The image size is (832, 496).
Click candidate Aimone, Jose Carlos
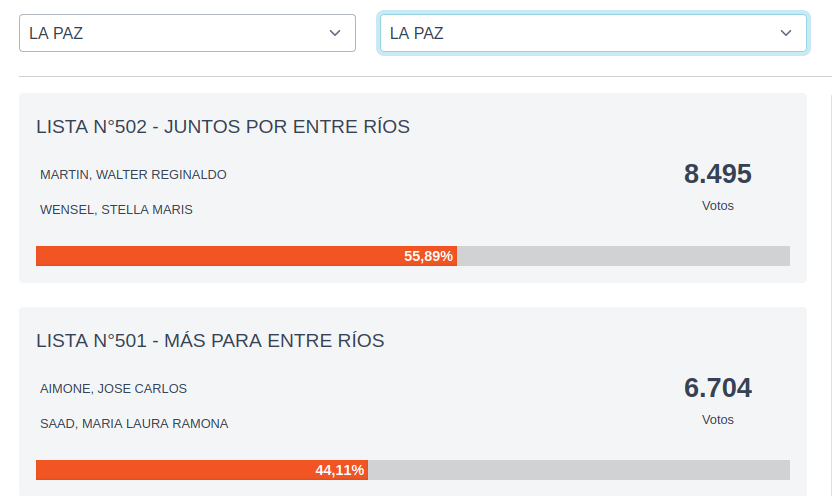click(x=113, y=389)
